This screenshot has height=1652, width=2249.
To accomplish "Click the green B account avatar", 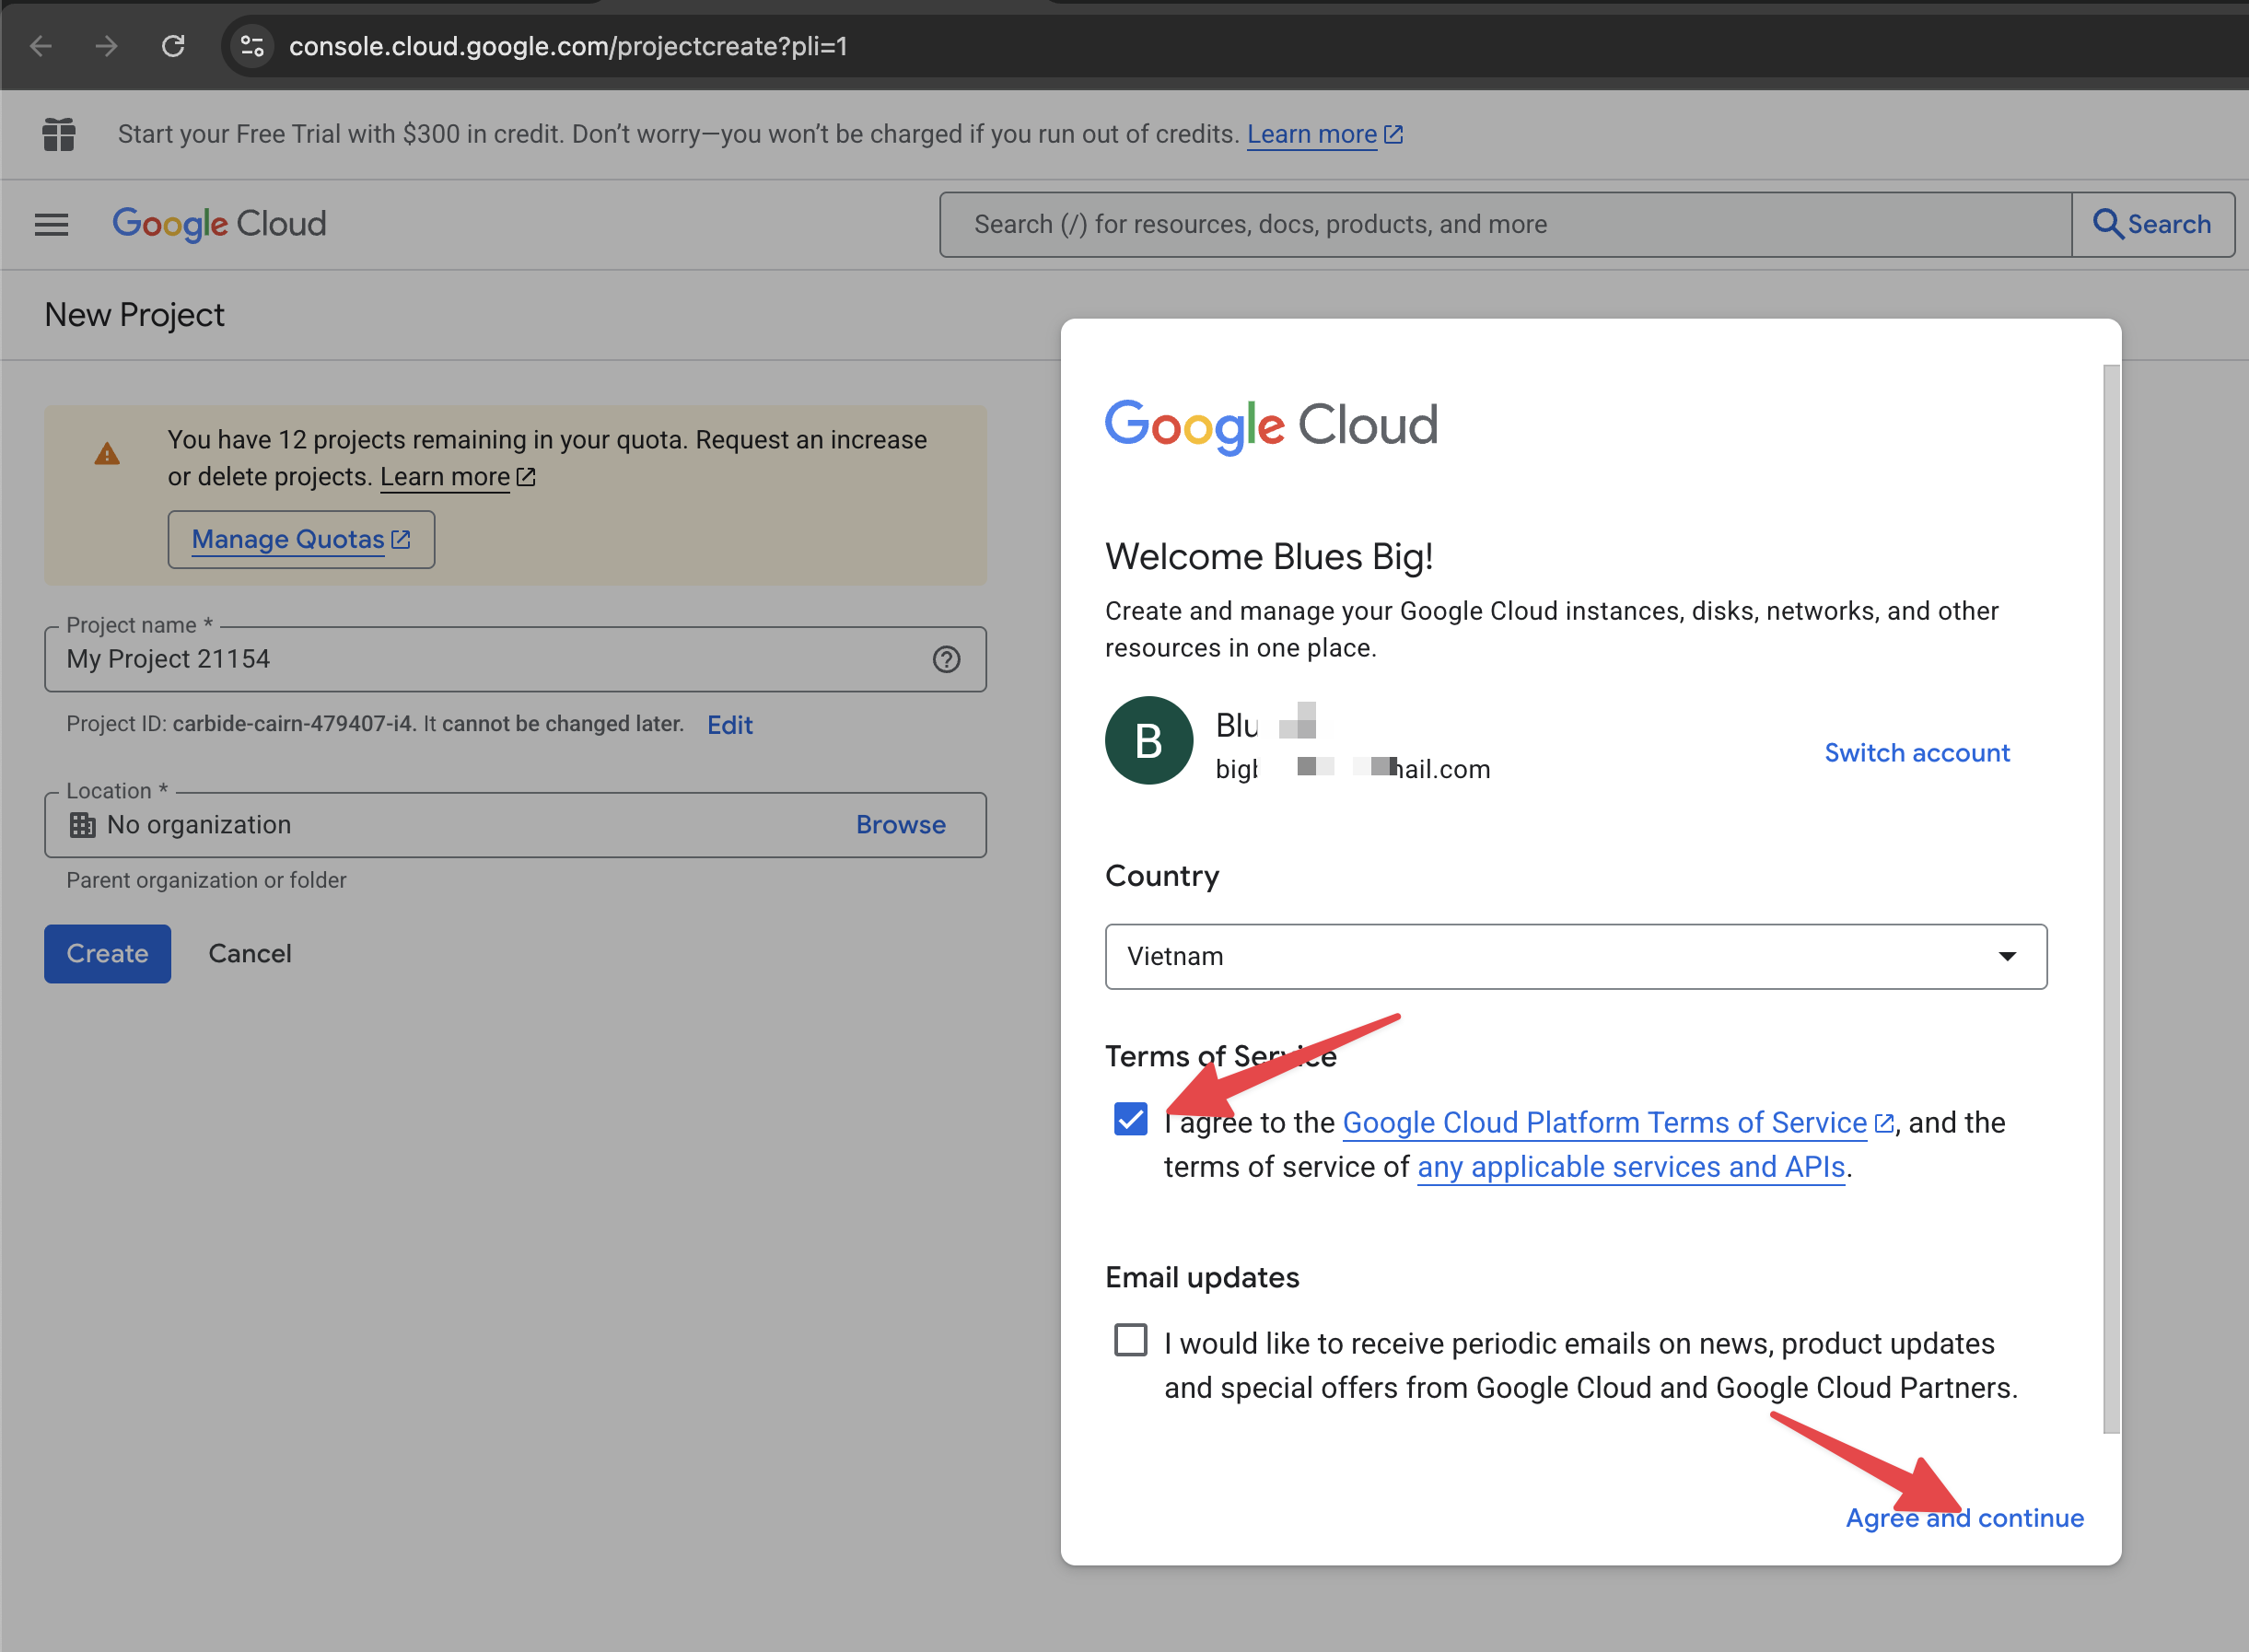I will tap(1148, 741).
